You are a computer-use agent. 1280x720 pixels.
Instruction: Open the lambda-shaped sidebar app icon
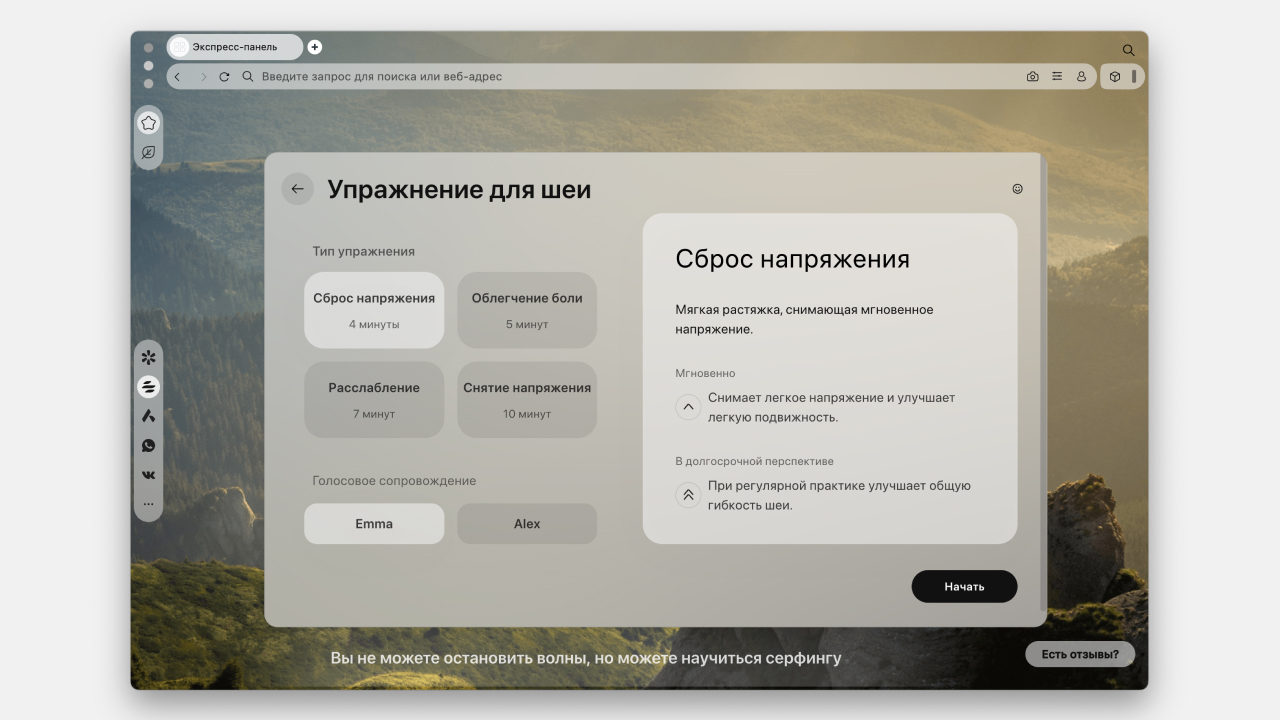(148, 416)
